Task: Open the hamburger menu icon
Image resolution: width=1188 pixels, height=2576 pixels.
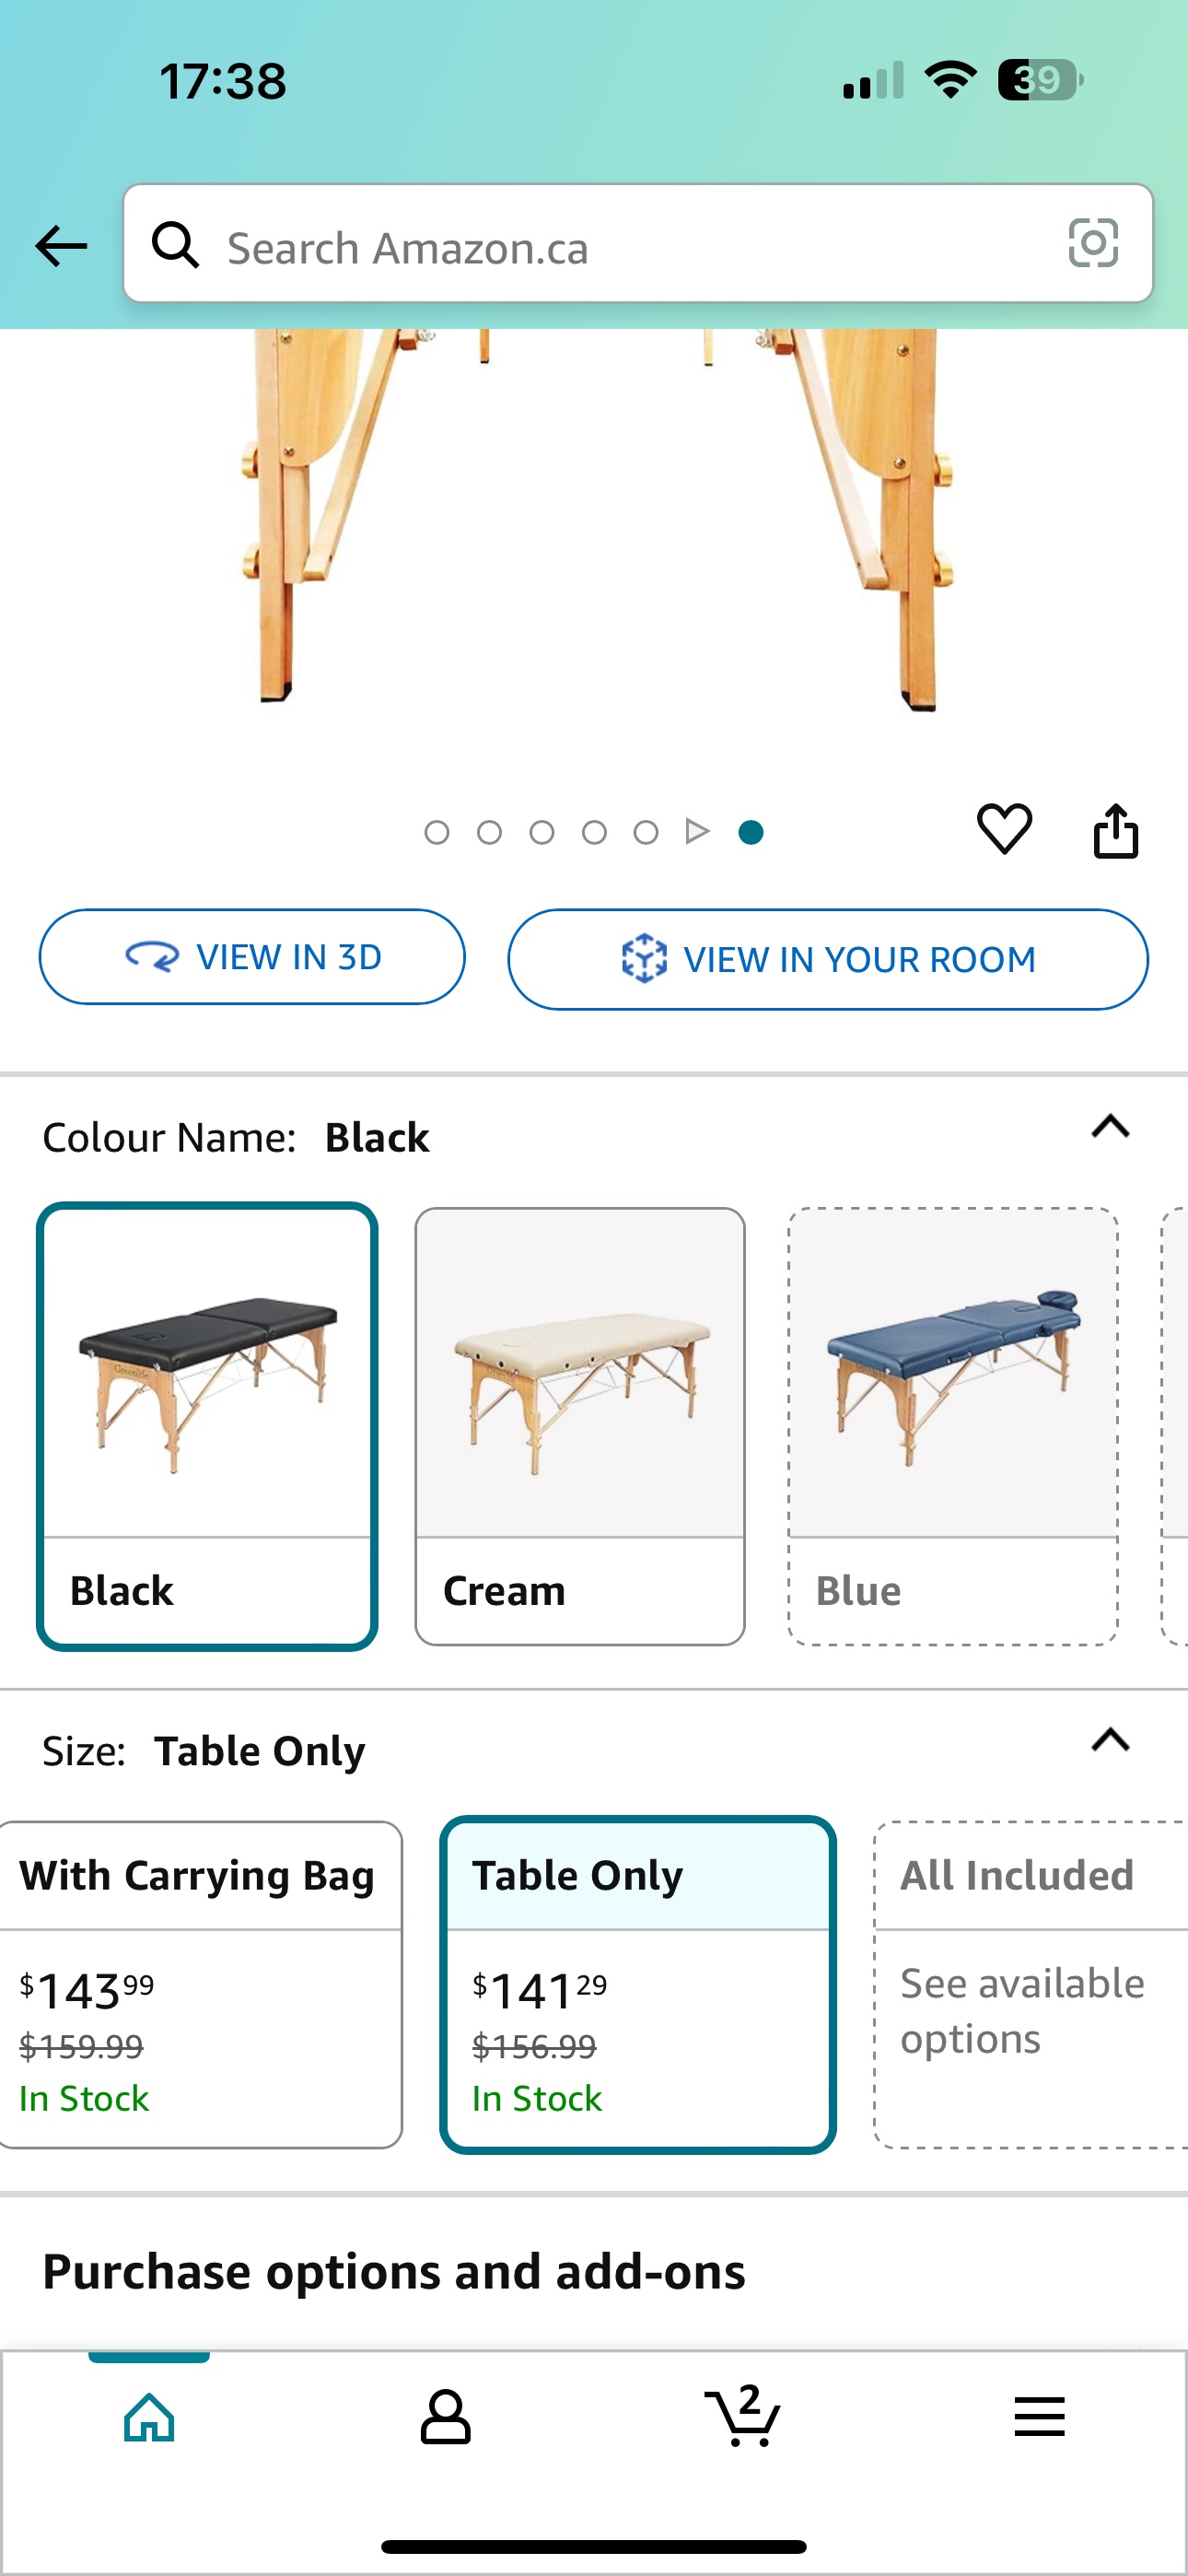Action: pos(1039,2417)
